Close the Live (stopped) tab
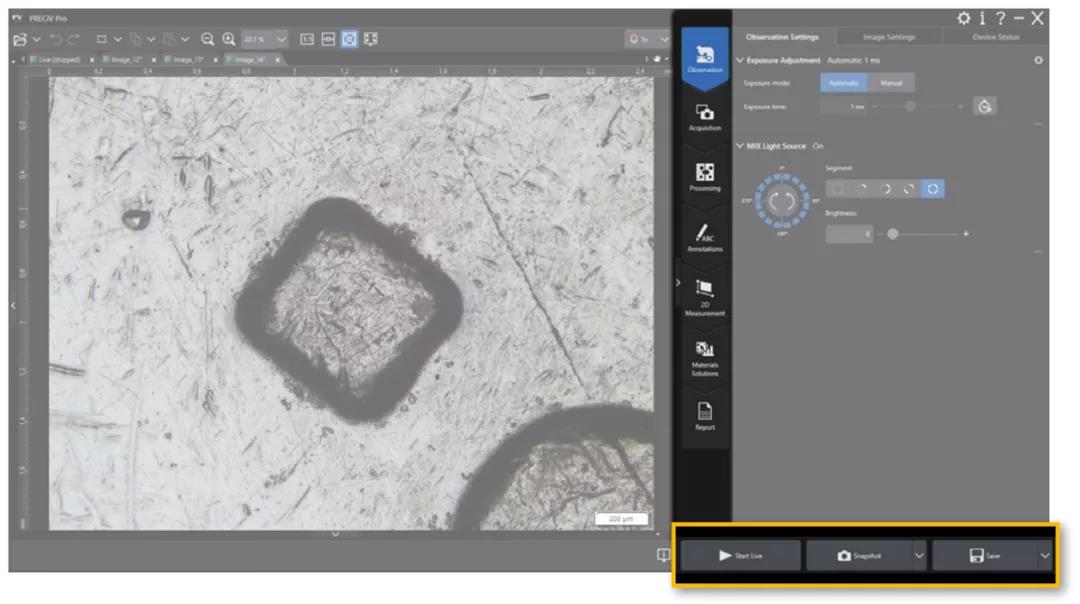The width and height of the screenshot is (1080, 604). point(92,60)
